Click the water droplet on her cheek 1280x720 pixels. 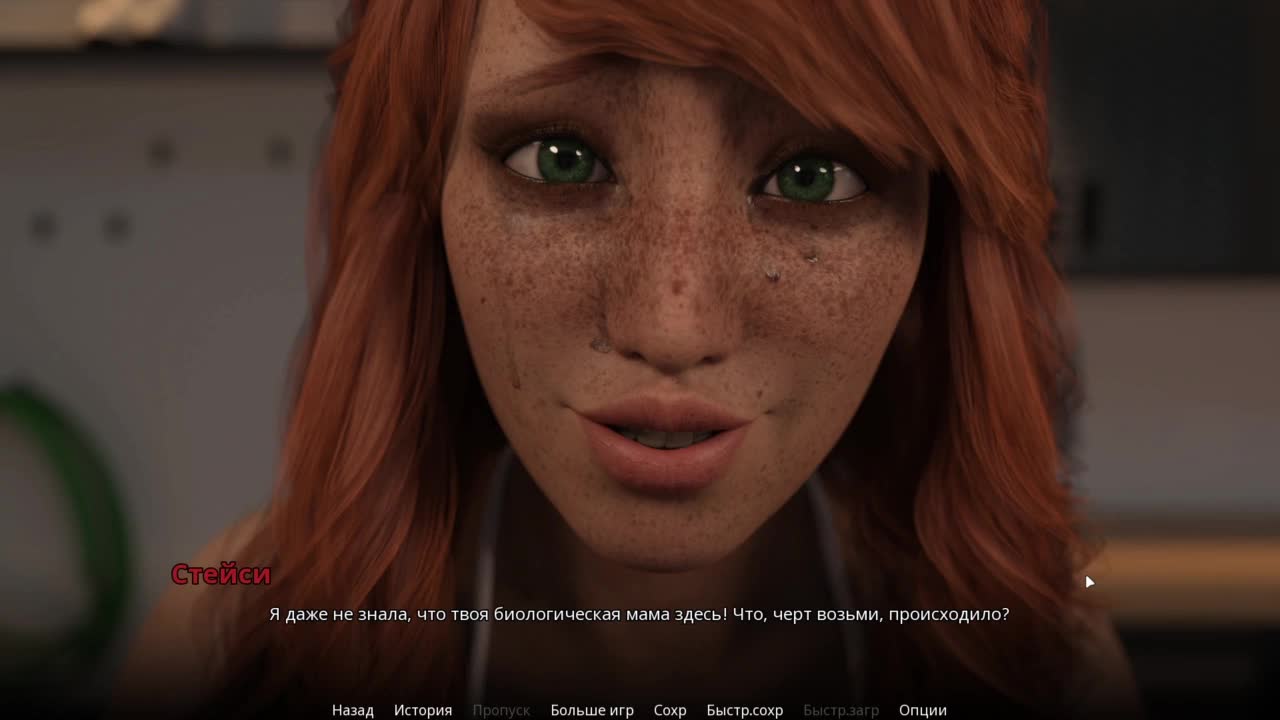(772, 272)
